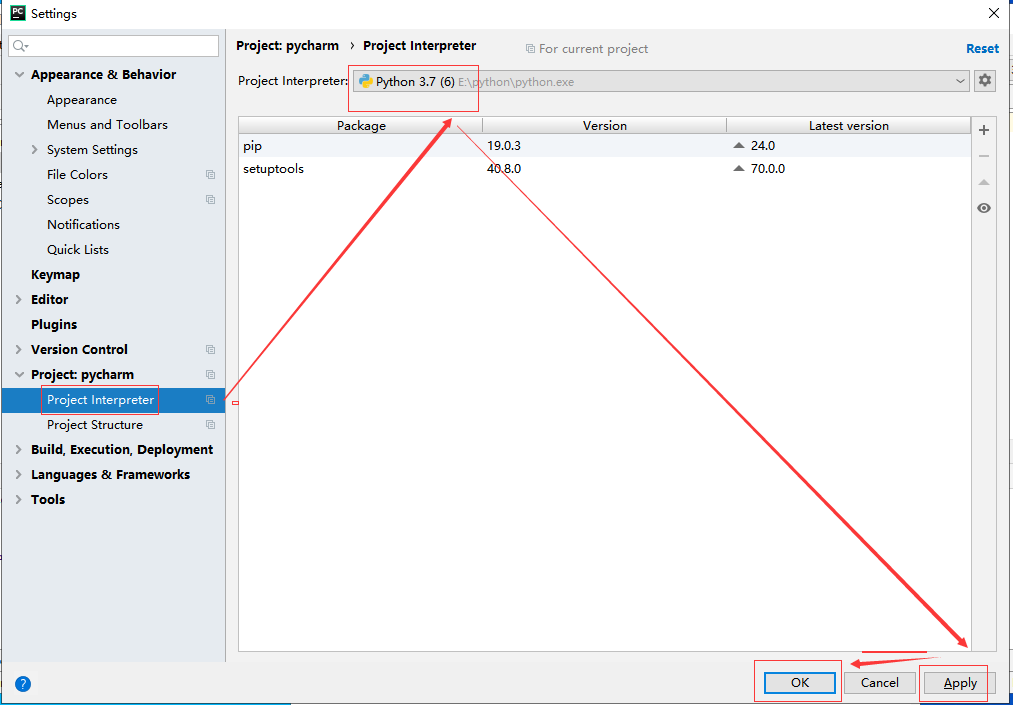Expand the Editor section

coord(19,300)
